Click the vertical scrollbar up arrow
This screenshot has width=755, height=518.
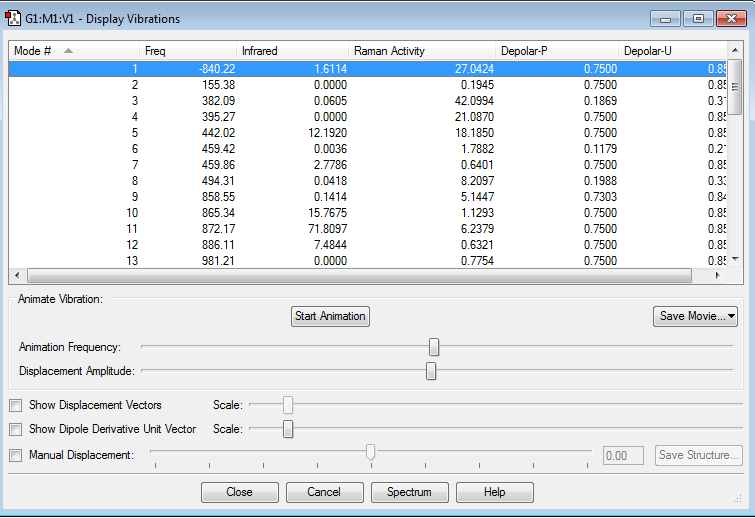pos(735,50)
